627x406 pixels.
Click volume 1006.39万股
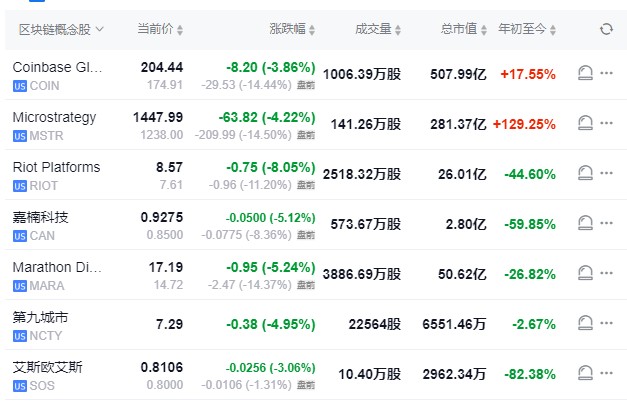[362, 74]
